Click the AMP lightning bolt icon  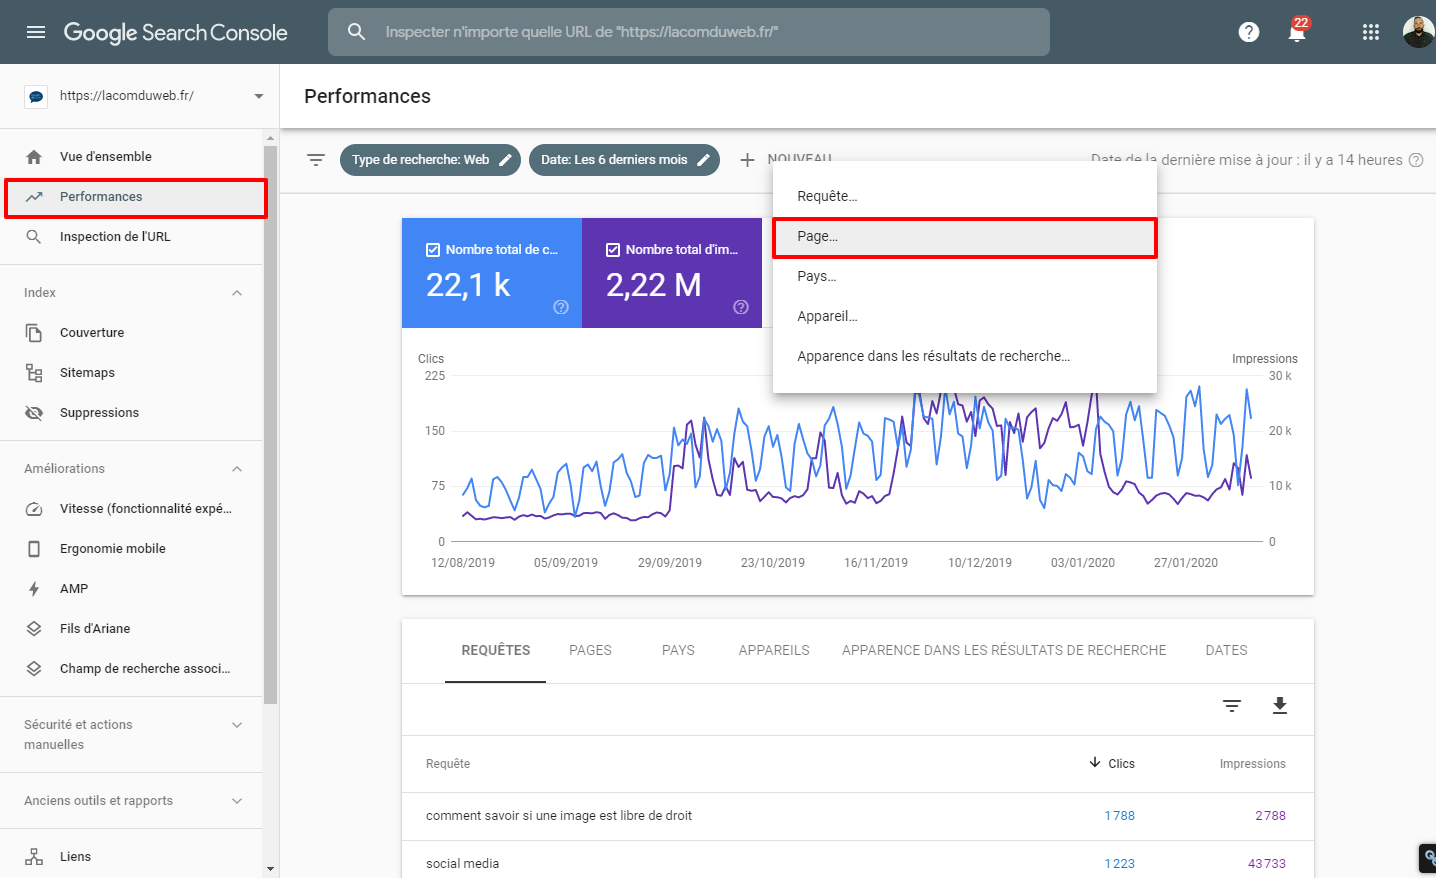[34, 589]
